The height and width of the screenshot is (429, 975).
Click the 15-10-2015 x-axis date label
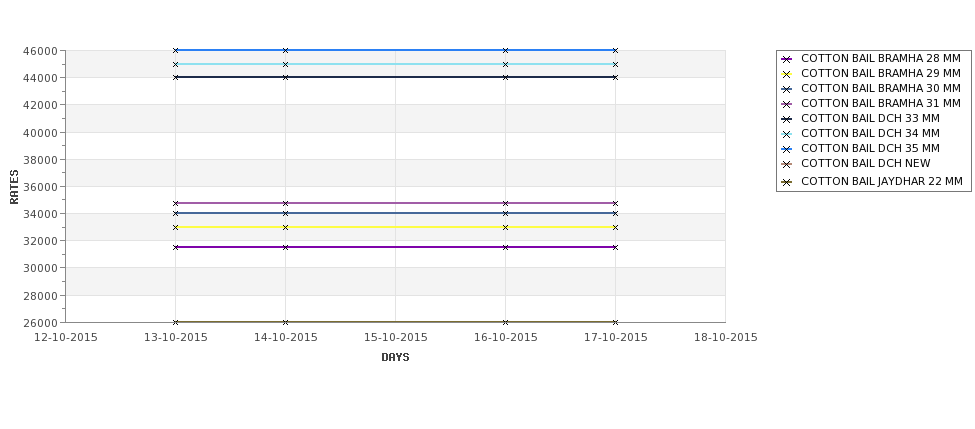(x=395, y=338)
